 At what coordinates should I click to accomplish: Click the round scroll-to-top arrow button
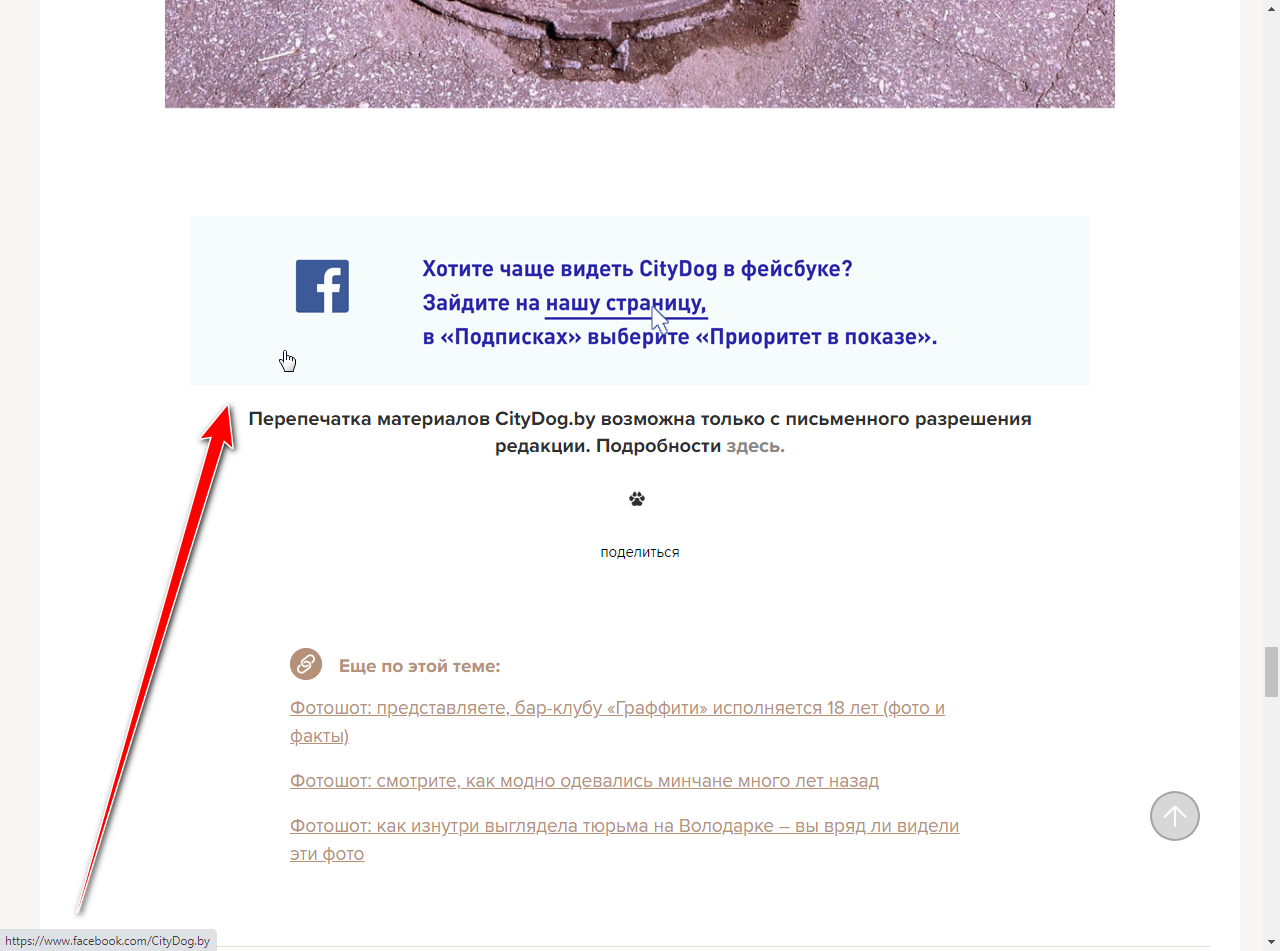[1175, 816]
